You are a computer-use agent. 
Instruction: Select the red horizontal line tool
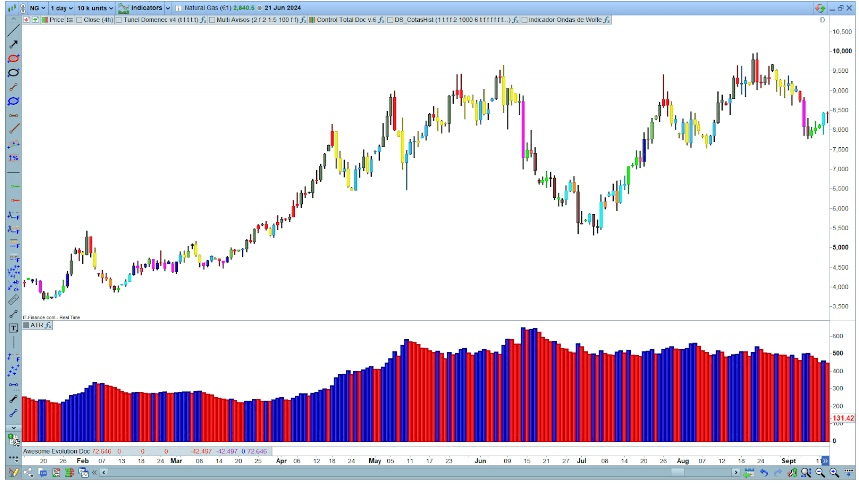pyautogui.click(x=13, y=201)
